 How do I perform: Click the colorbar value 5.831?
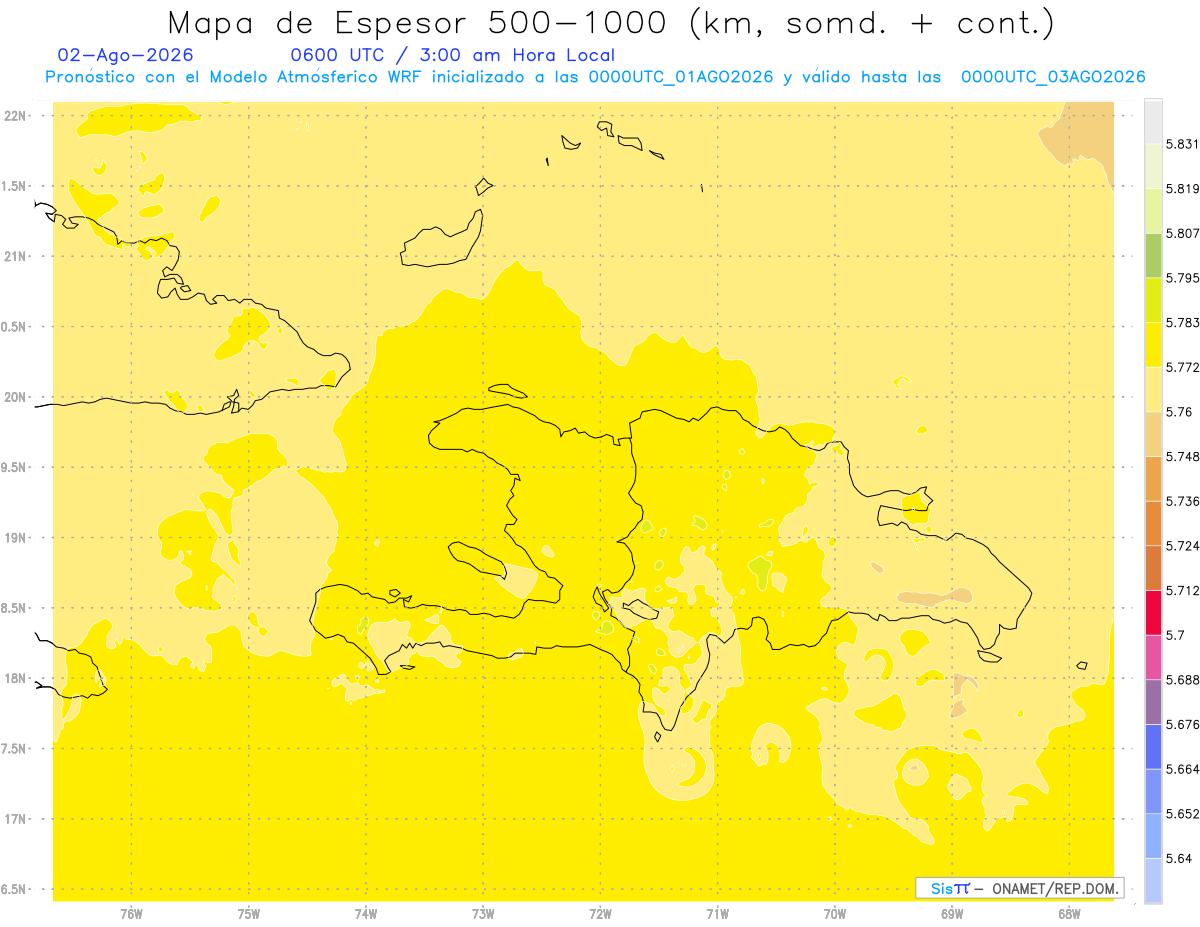1182,144
